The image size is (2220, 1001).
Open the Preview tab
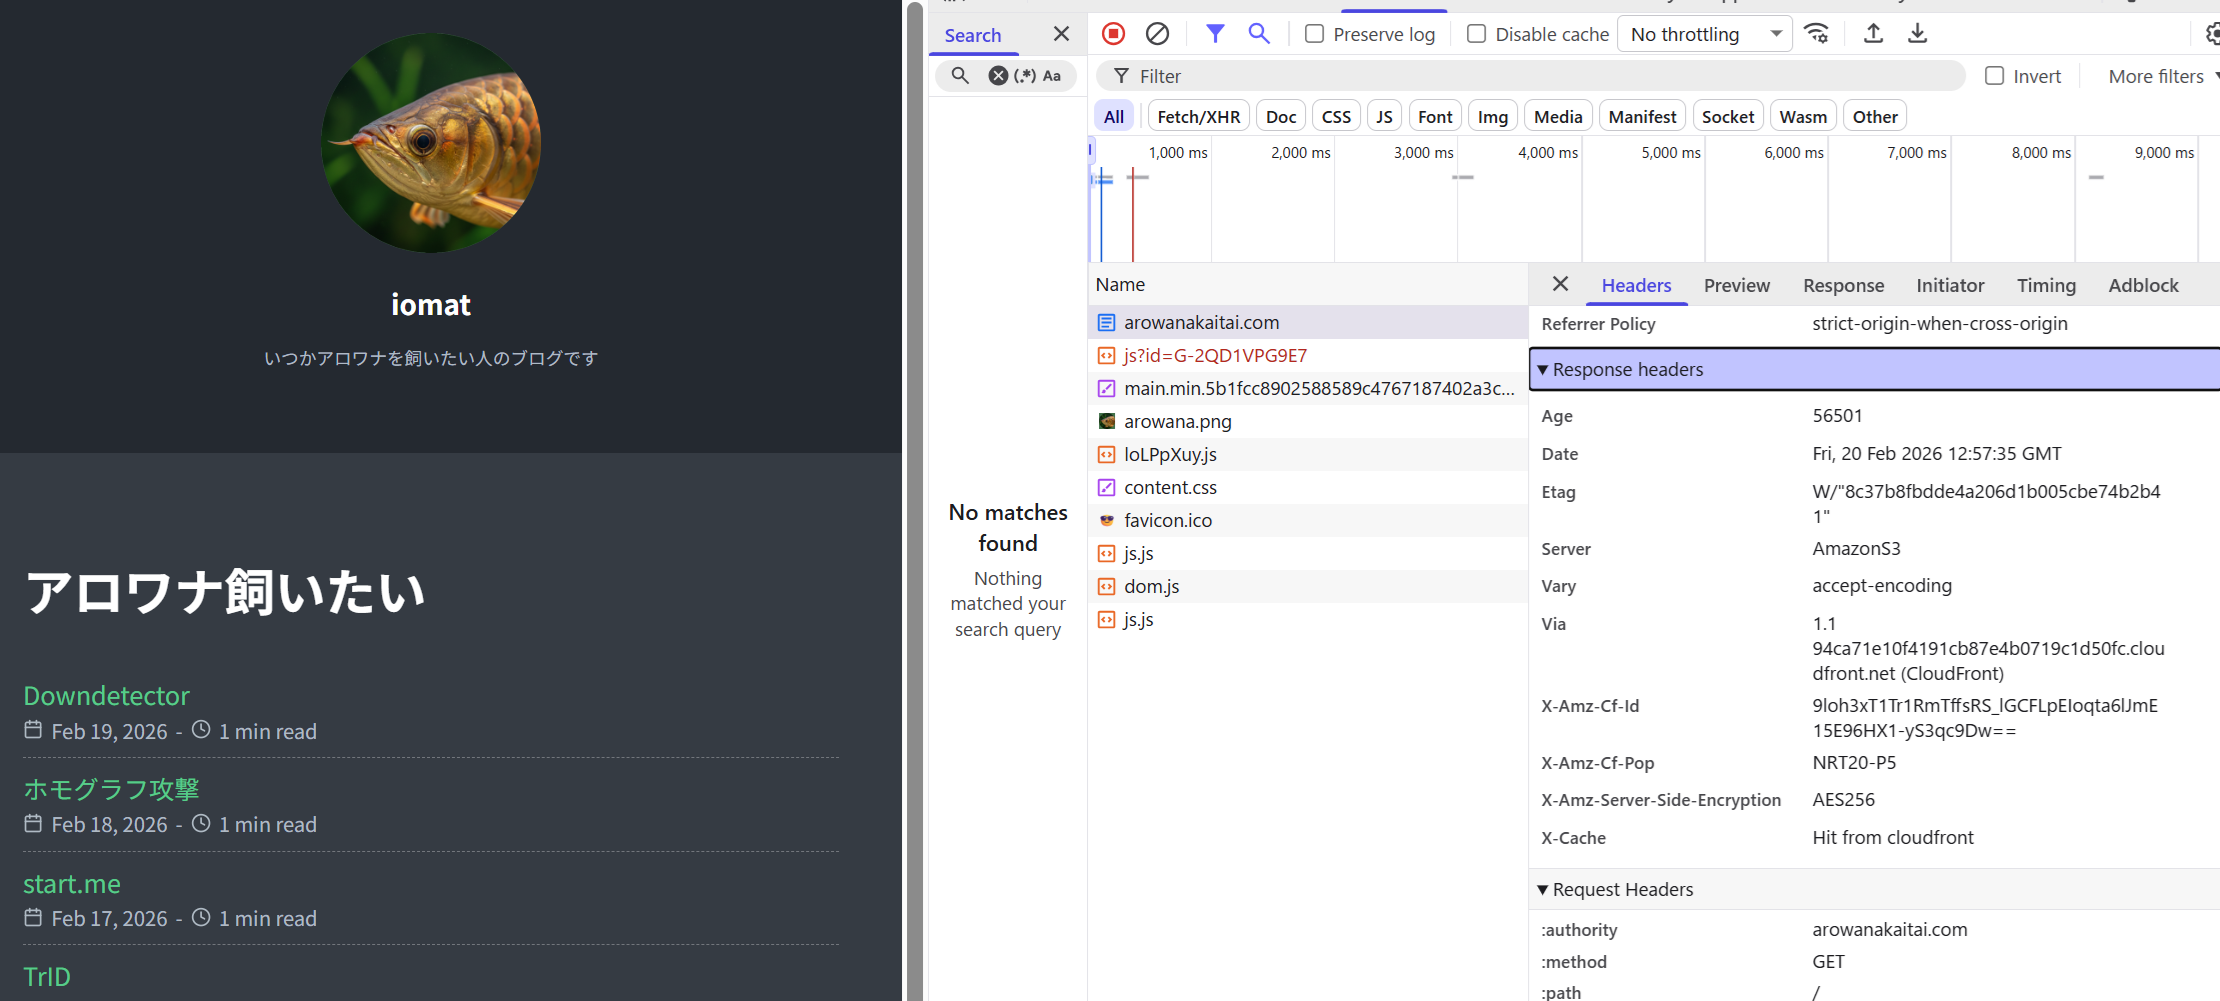click(x=1736, y=286)
